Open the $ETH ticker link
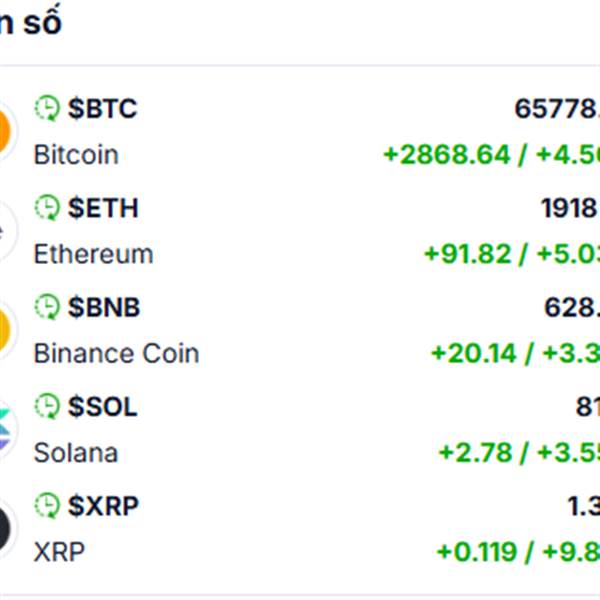Screen dimensions: 600x600 (103, 207)
